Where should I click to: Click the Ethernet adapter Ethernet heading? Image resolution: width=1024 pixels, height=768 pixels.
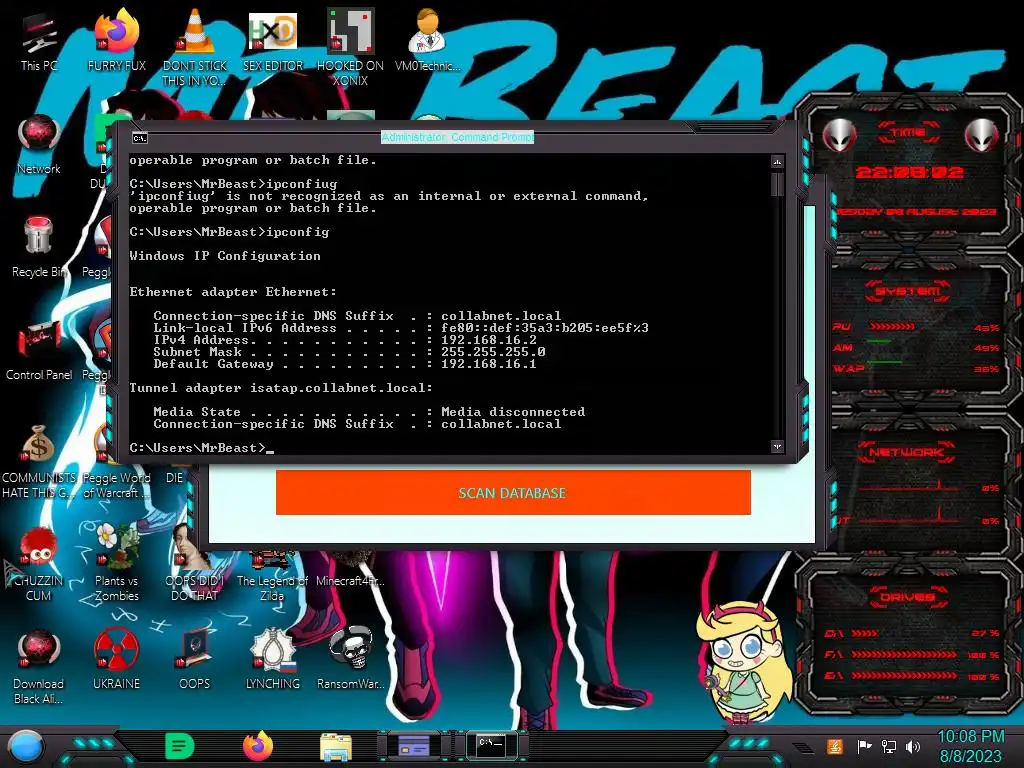coord(233,292)
